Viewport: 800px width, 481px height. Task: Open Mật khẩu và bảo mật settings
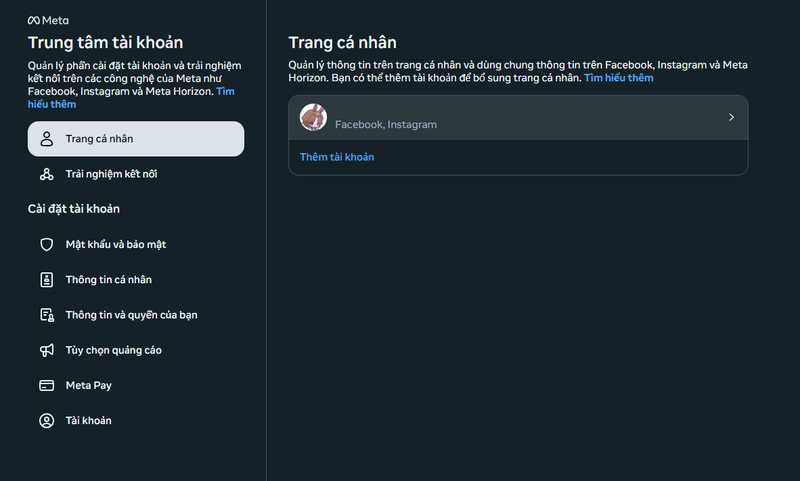coord(136,244)
